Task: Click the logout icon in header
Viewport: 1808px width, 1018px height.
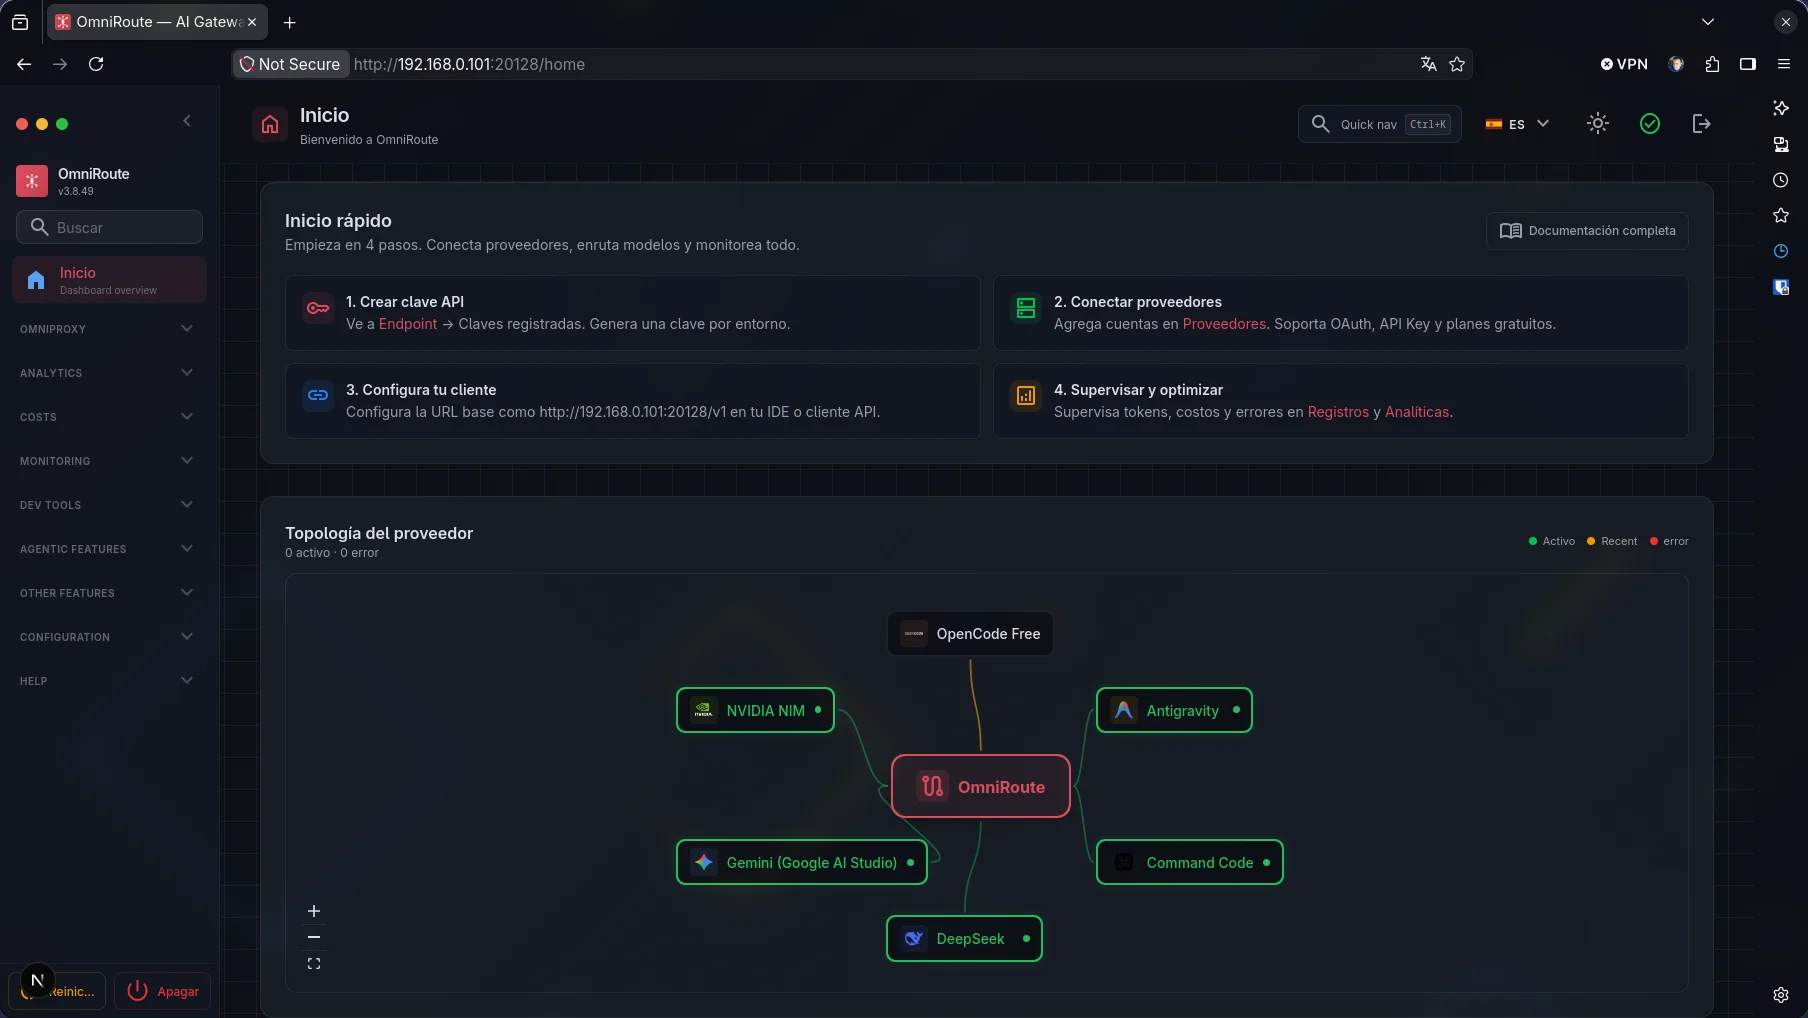Action: click(1701, 123)
